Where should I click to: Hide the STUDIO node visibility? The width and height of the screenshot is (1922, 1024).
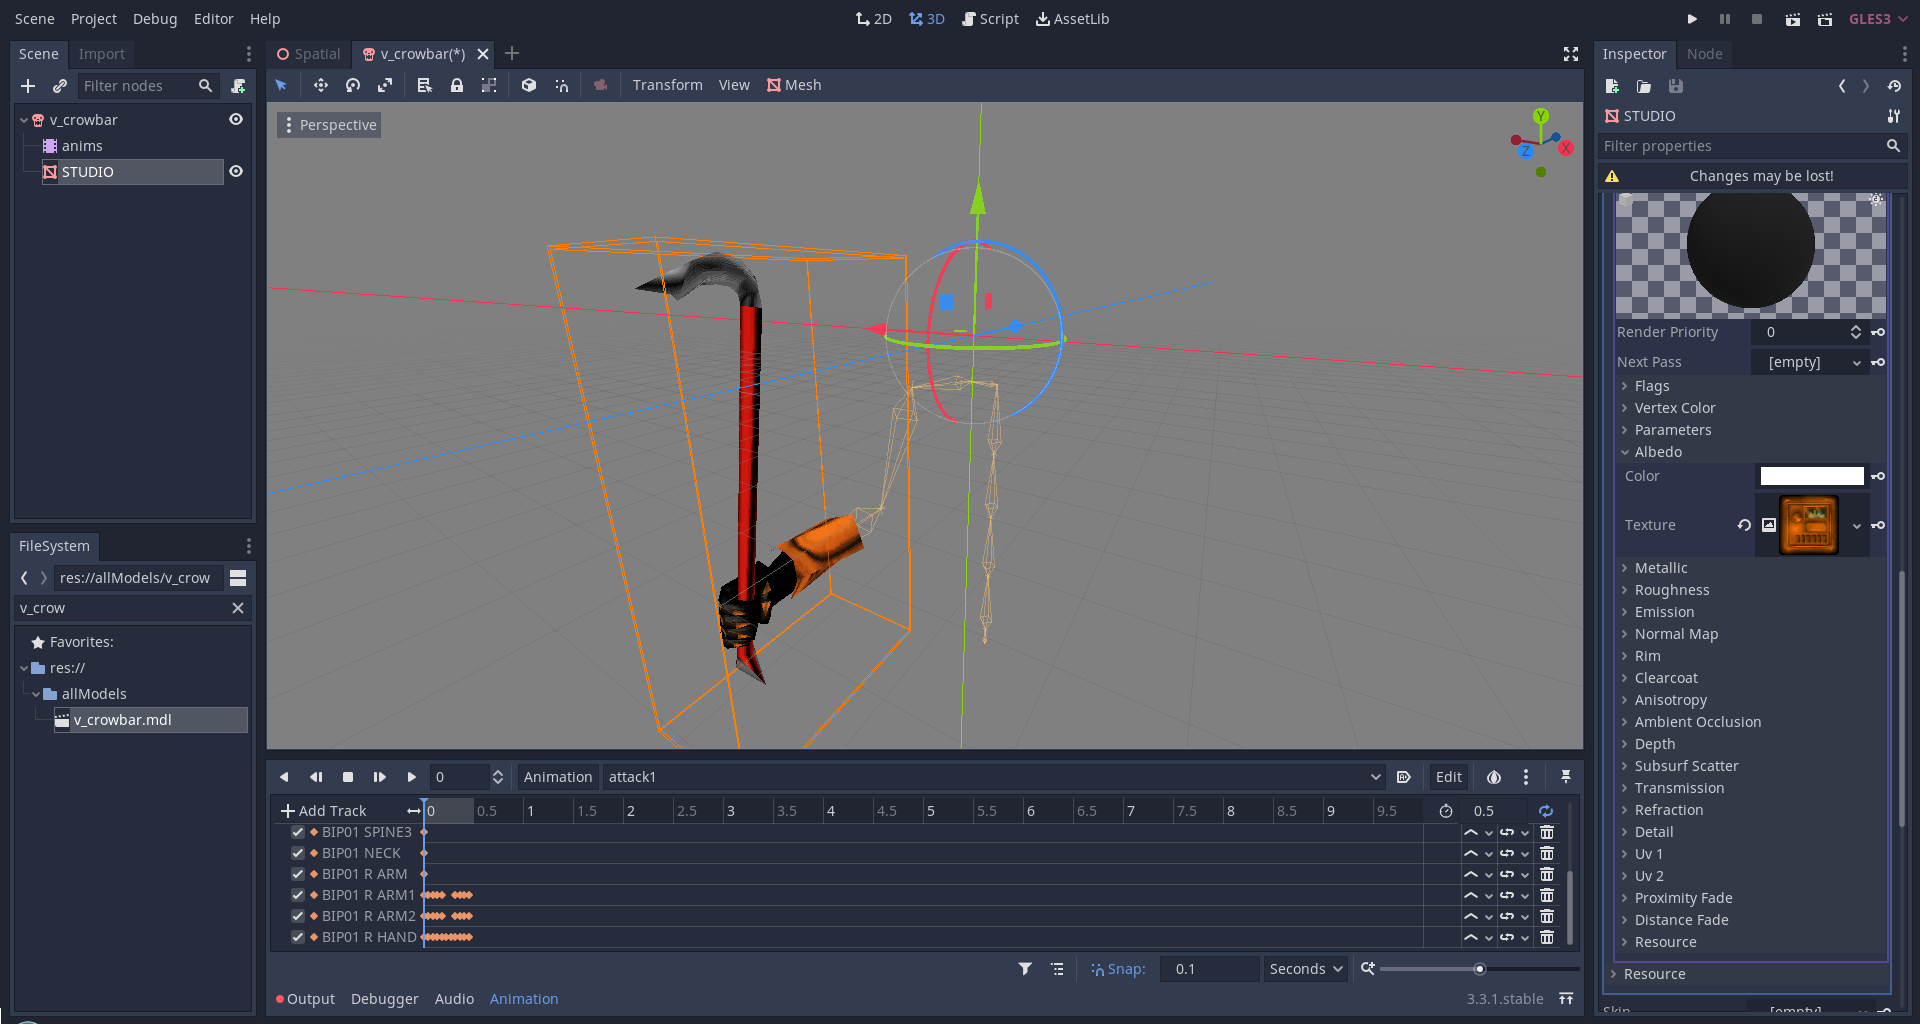236,171
